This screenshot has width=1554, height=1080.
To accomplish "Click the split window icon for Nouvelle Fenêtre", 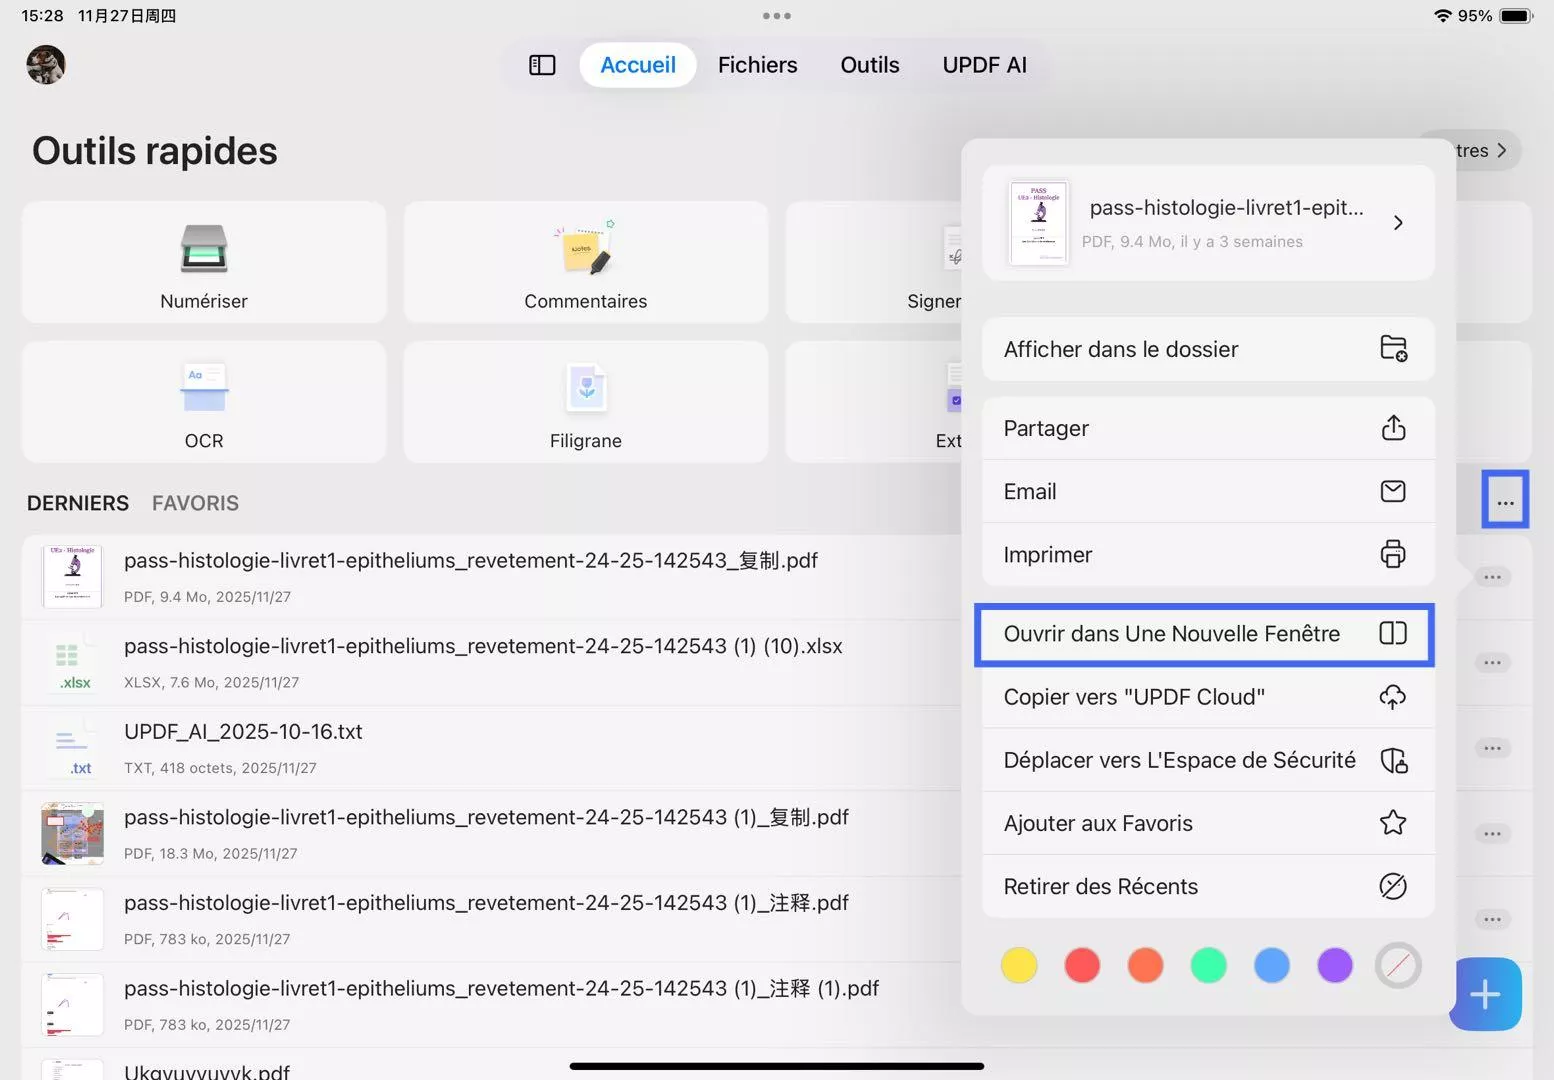I will pos(1393,633).
